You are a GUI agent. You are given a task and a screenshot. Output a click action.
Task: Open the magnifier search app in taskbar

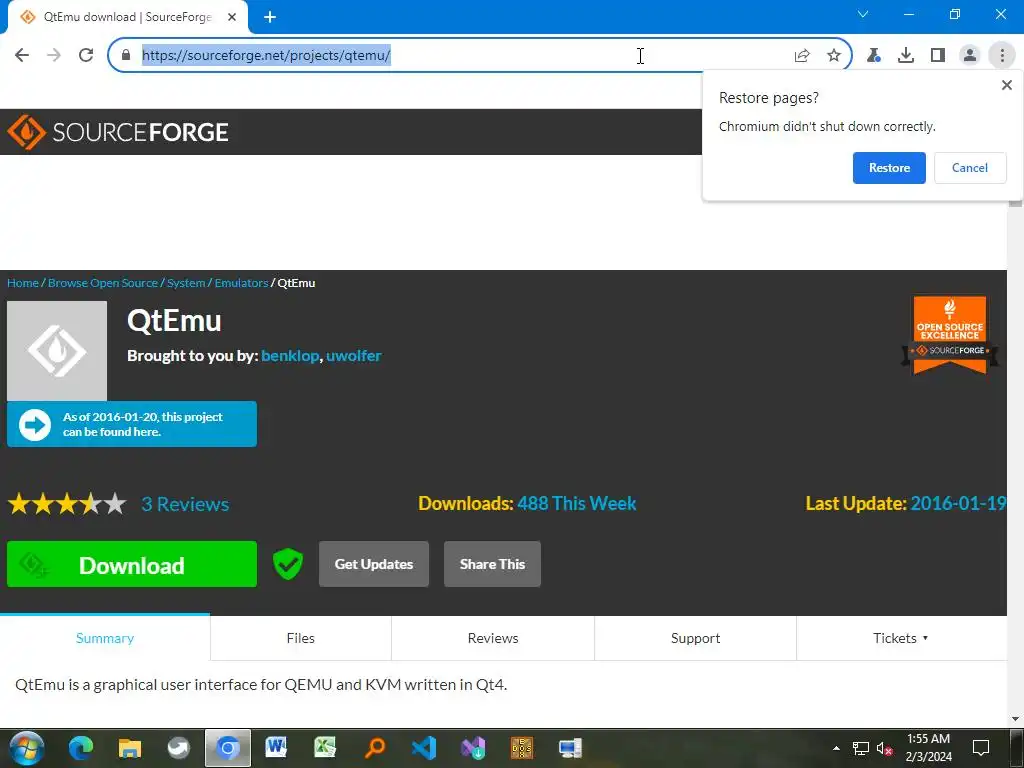(375, 748)
